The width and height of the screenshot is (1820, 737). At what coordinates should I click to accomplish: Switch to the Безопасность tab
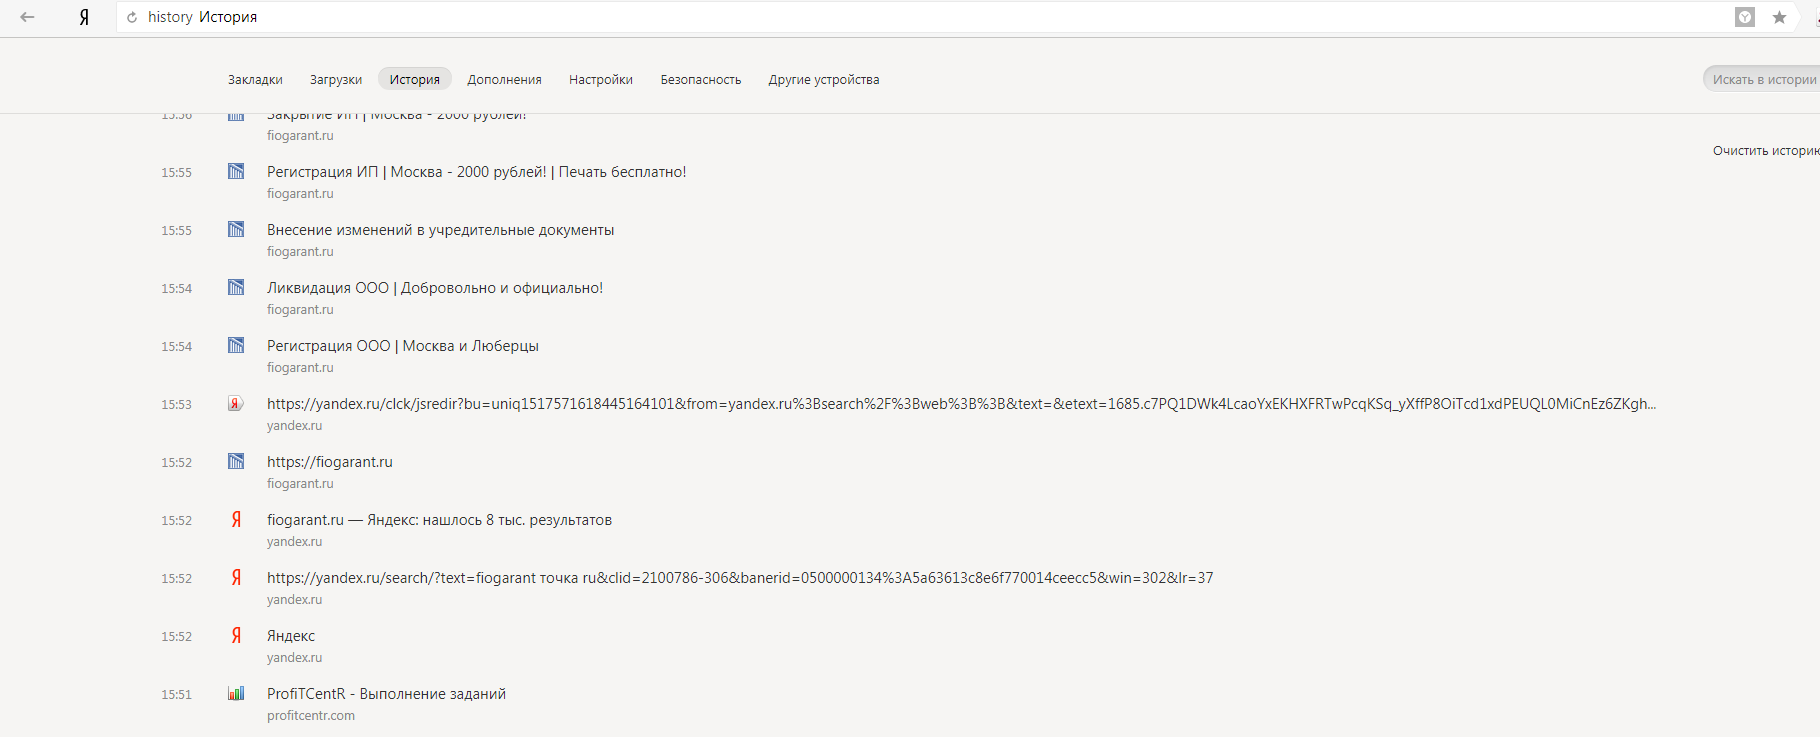tap(701, 80)
